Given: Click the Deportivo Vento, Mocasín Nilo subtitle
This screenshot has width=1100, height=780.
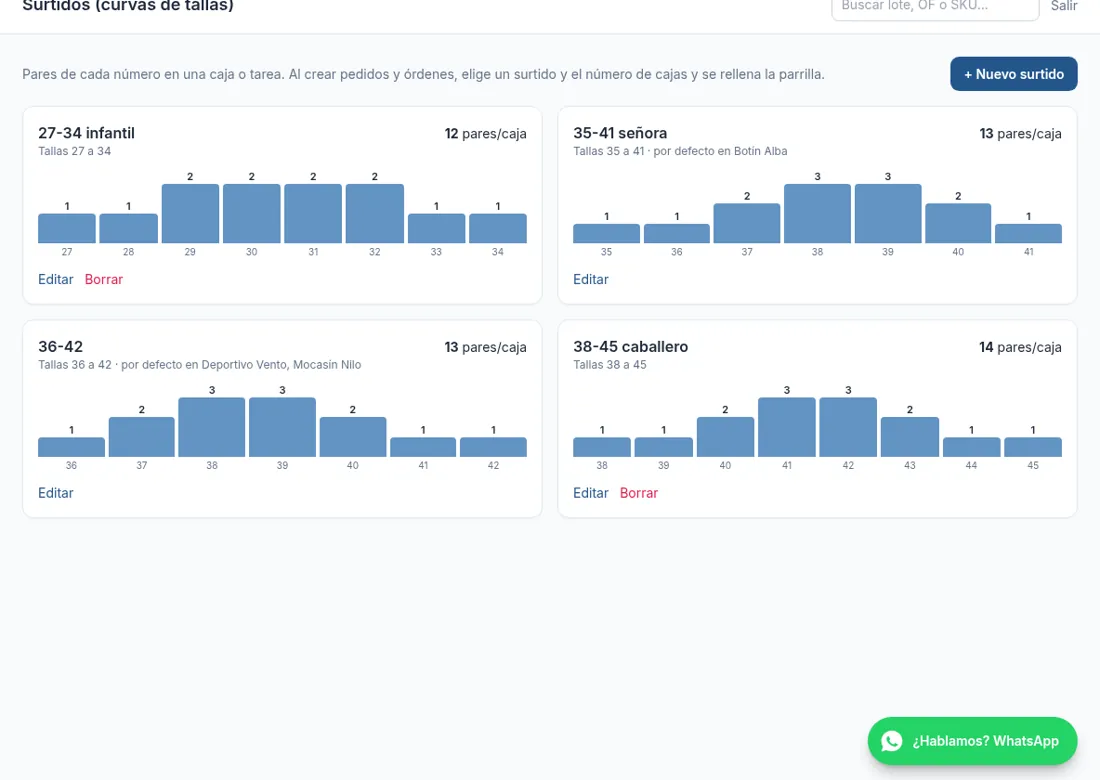Looking at the screenshot, I should pyautogui.click(x=199, y=365).
